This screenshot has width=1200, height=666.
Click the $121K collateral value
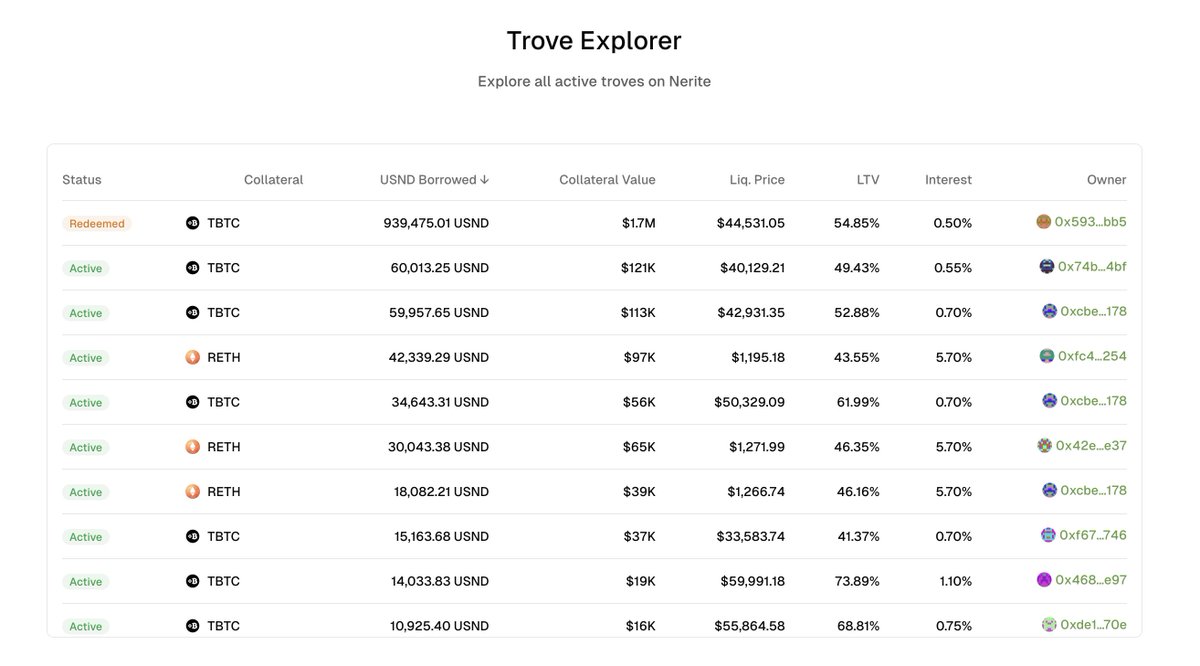[638, 268]
